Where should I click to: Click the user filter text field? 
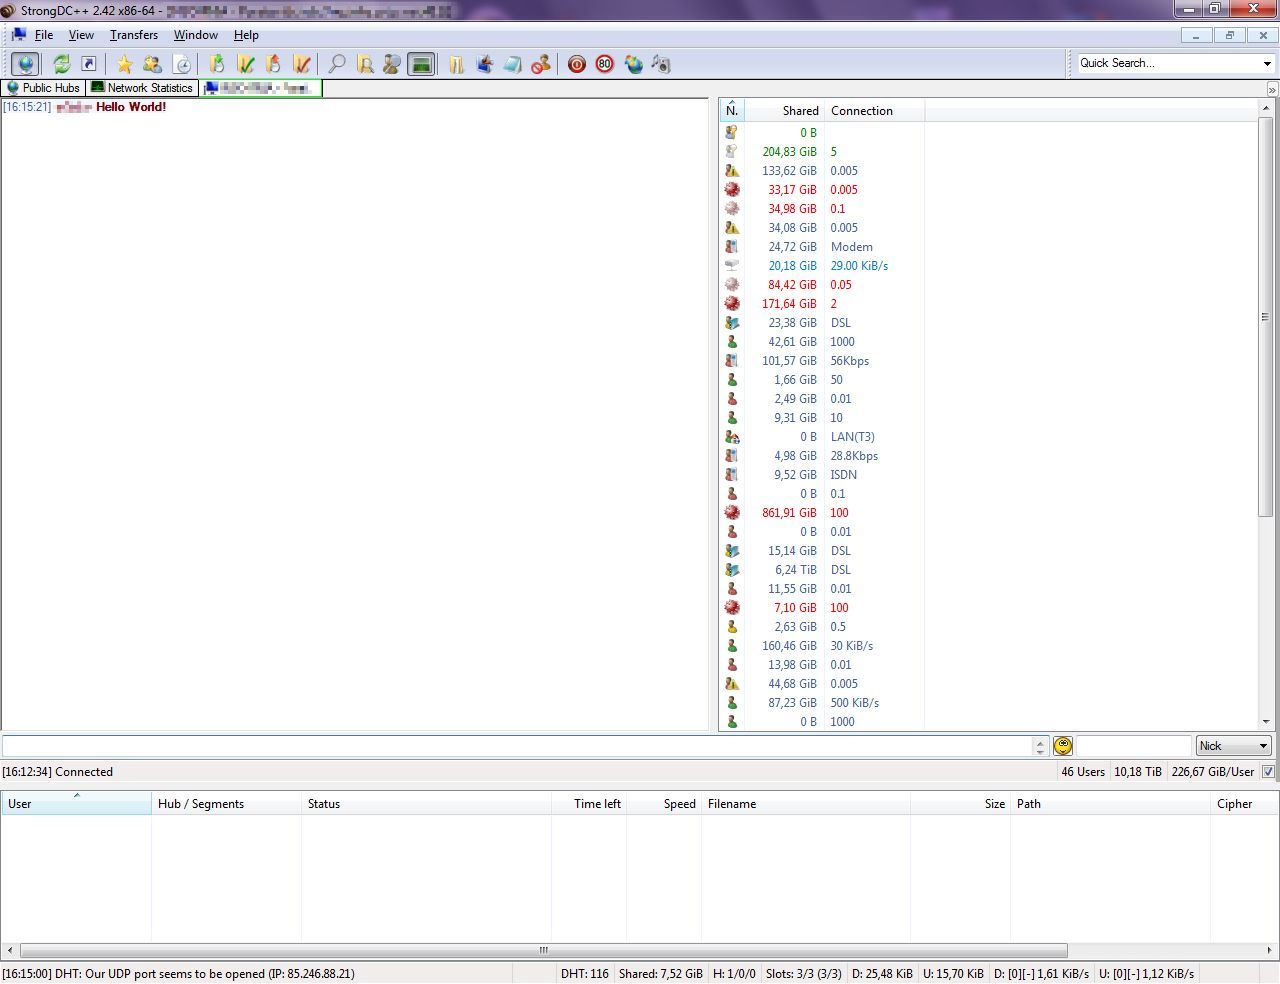pyautogui.click(x=1133, y=746)
